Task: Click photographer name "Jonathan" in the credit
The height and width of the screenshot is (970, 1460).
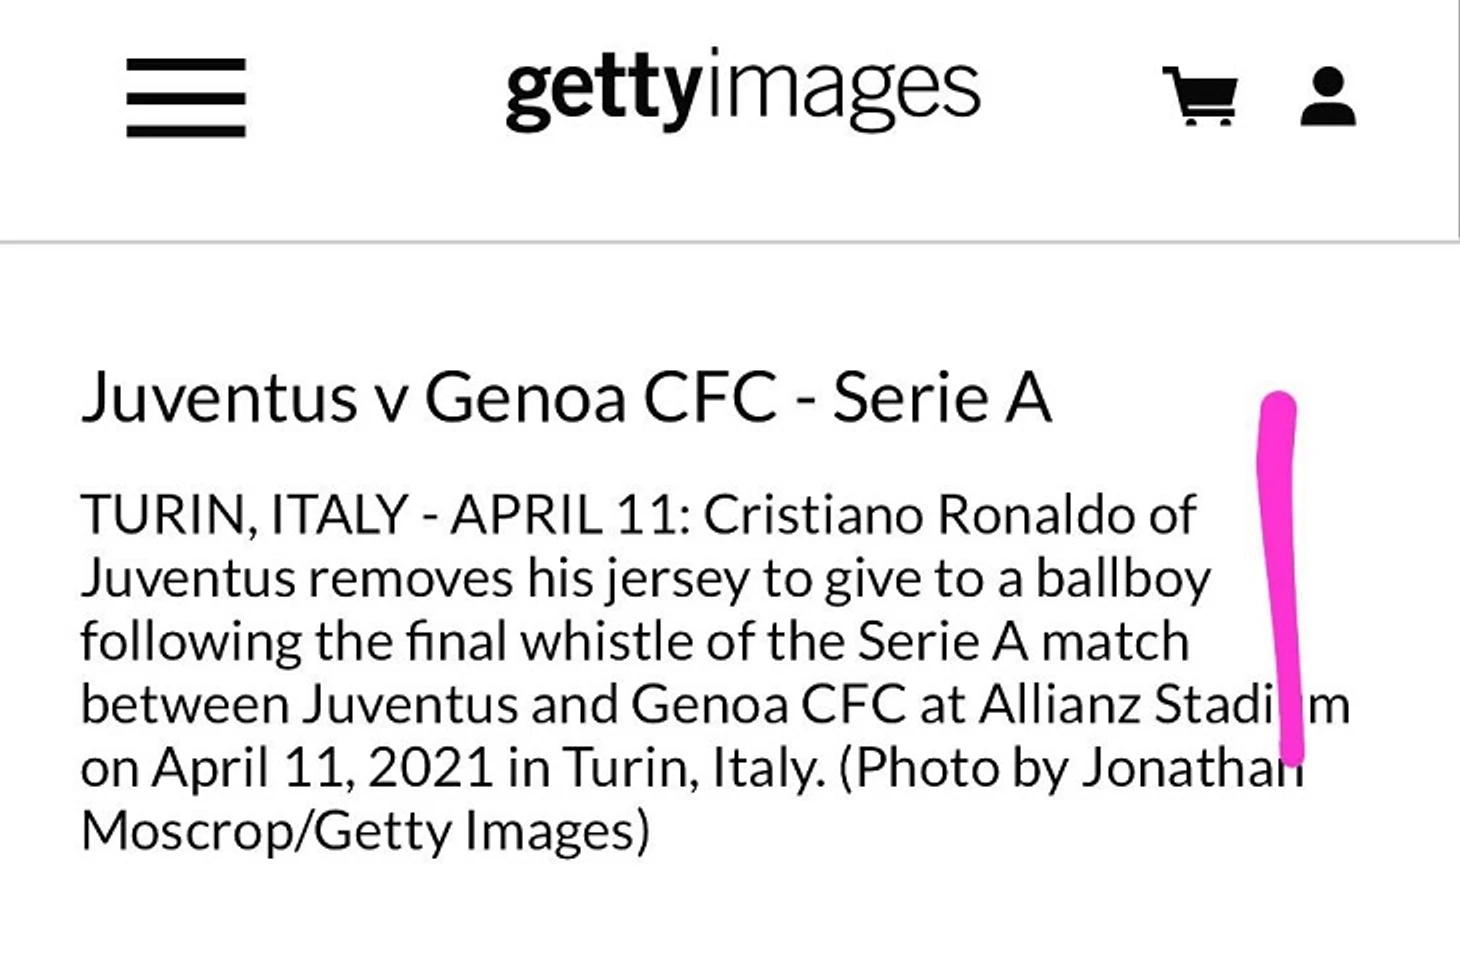Action: [x=1190, y=768]
